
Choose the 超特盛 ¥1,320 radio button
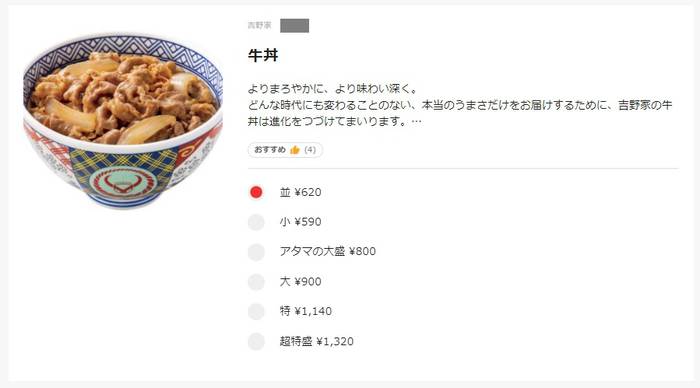coord(256,342)
